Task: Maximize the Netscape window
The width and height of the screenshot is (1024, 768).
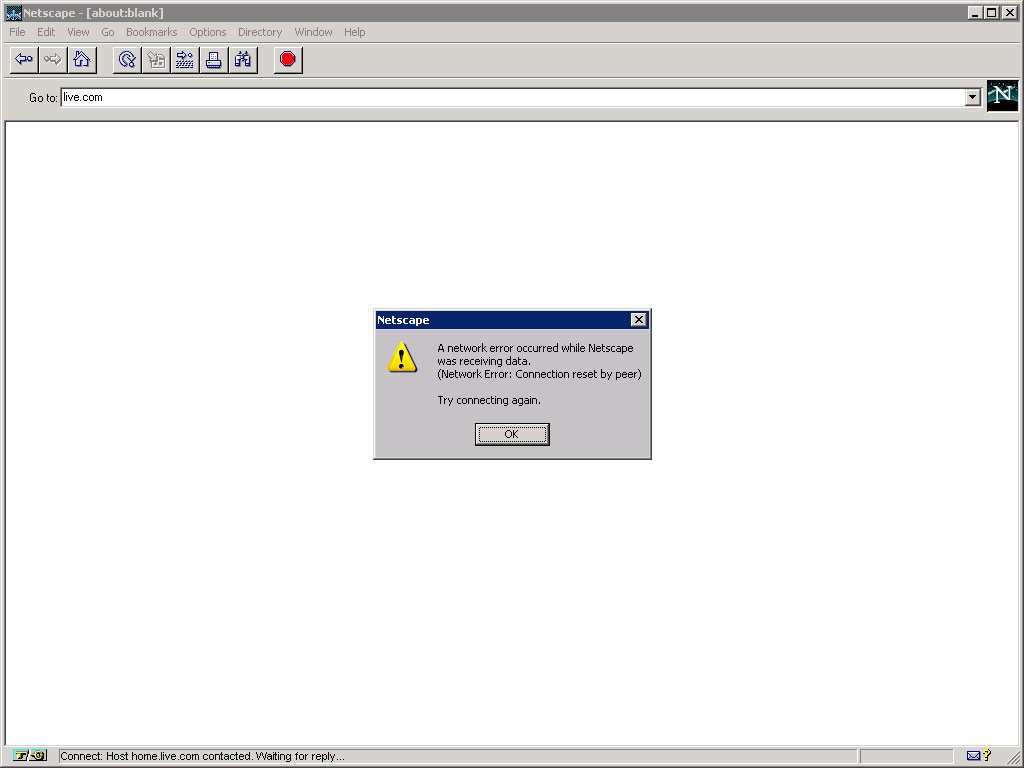Action: tap(991, 12)
